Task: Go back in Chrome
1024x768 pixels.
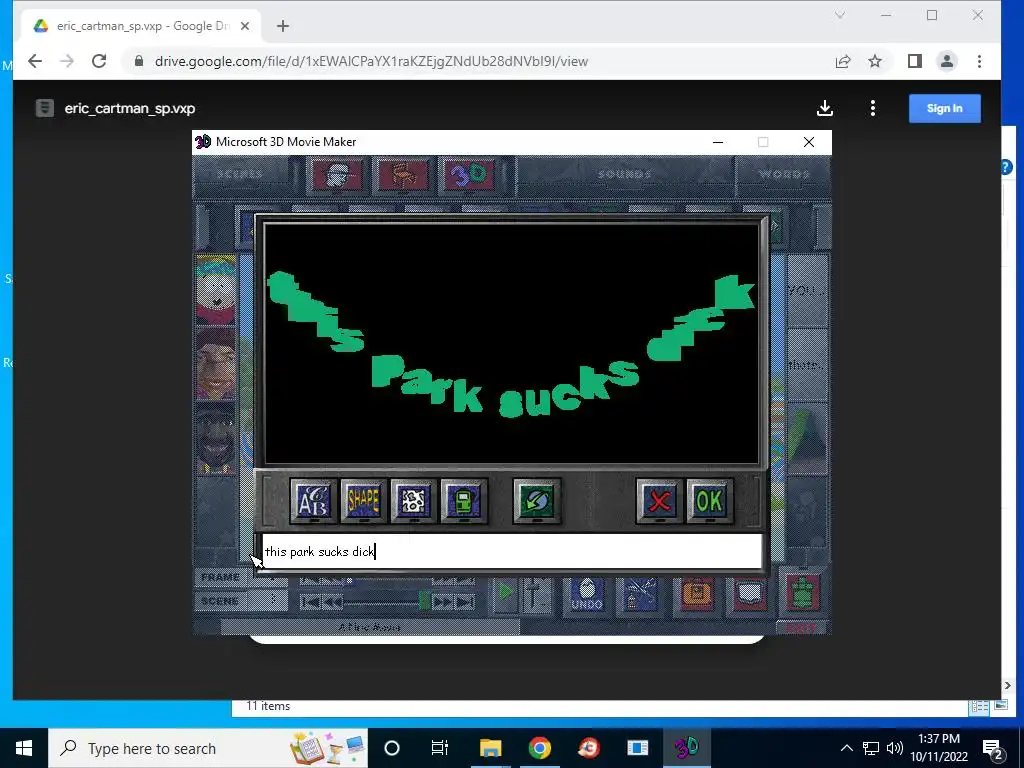Action: click(x=35, y=61)
